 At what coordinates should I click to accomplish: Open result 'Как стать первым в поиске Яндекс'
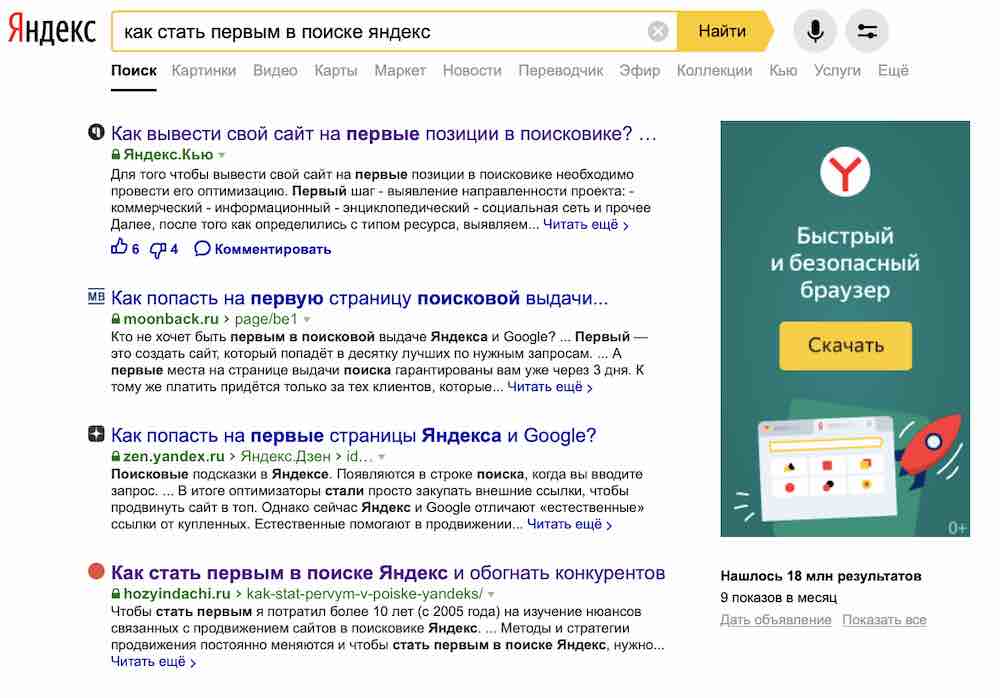click(388, 572)
